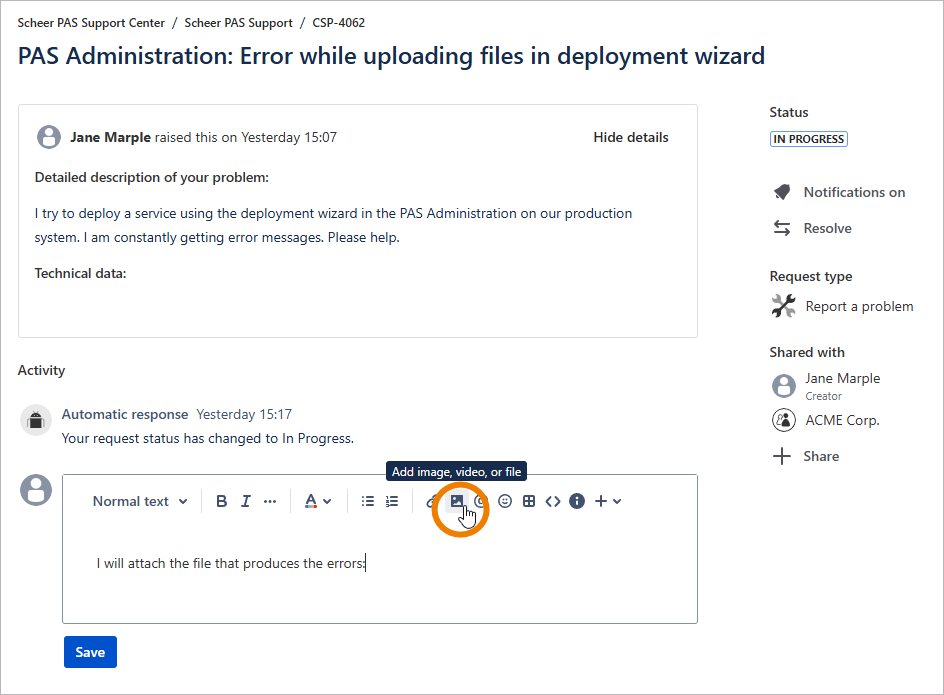Click Report a problem request type text
Viewport: 944px width, 695px height.
[x=859, y=306]
